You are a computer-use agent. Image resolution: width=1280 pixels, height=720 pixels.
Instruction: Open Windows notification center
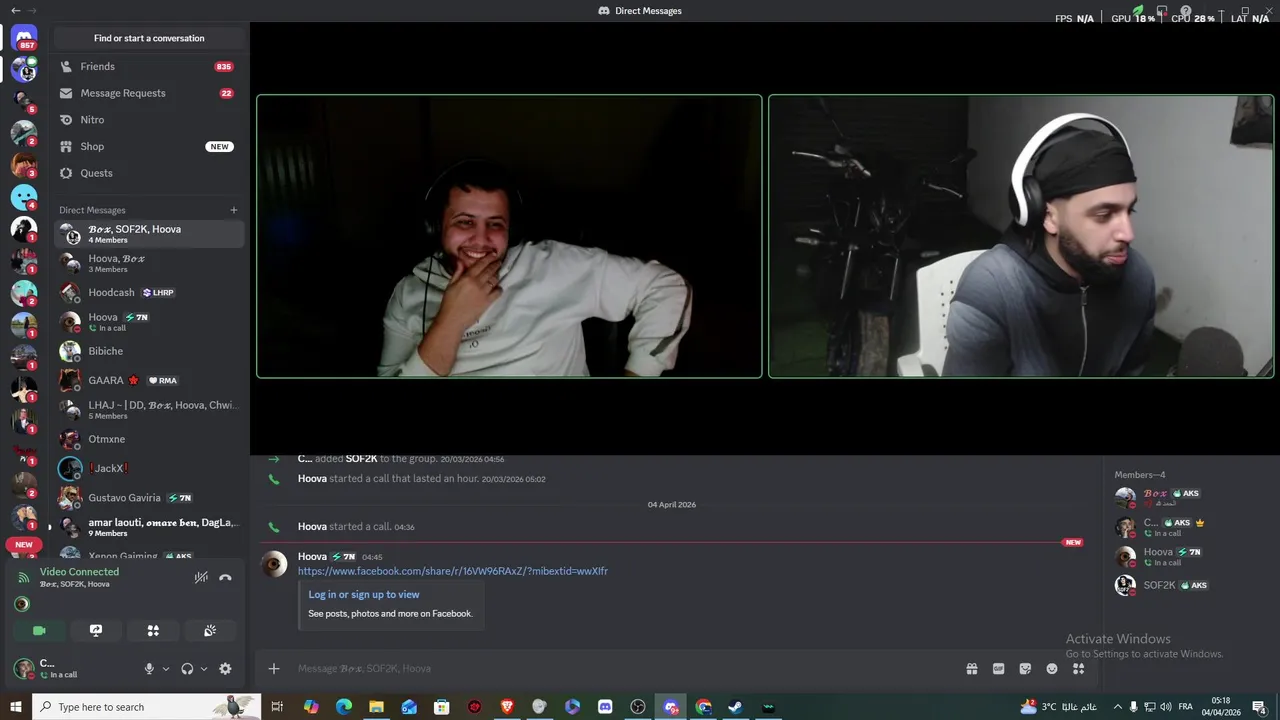[1260, 707]
